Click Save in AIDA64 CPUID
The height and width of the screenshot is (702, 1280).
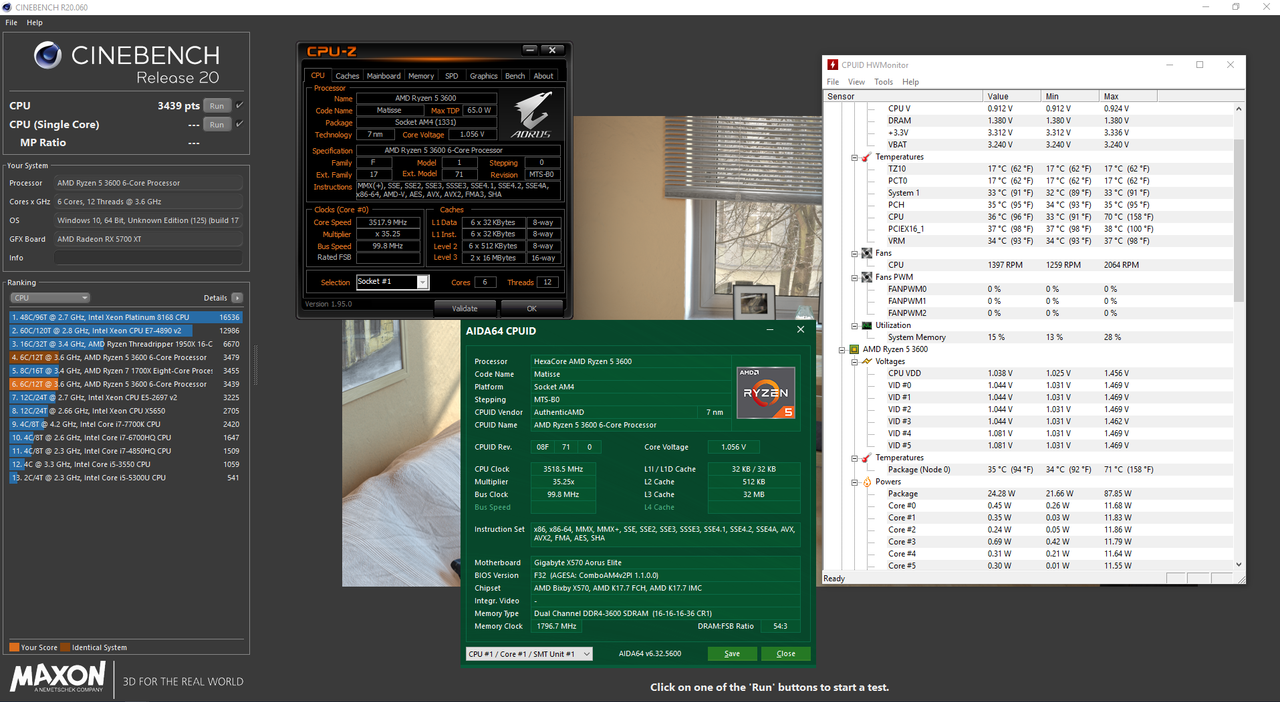(732, 654)
